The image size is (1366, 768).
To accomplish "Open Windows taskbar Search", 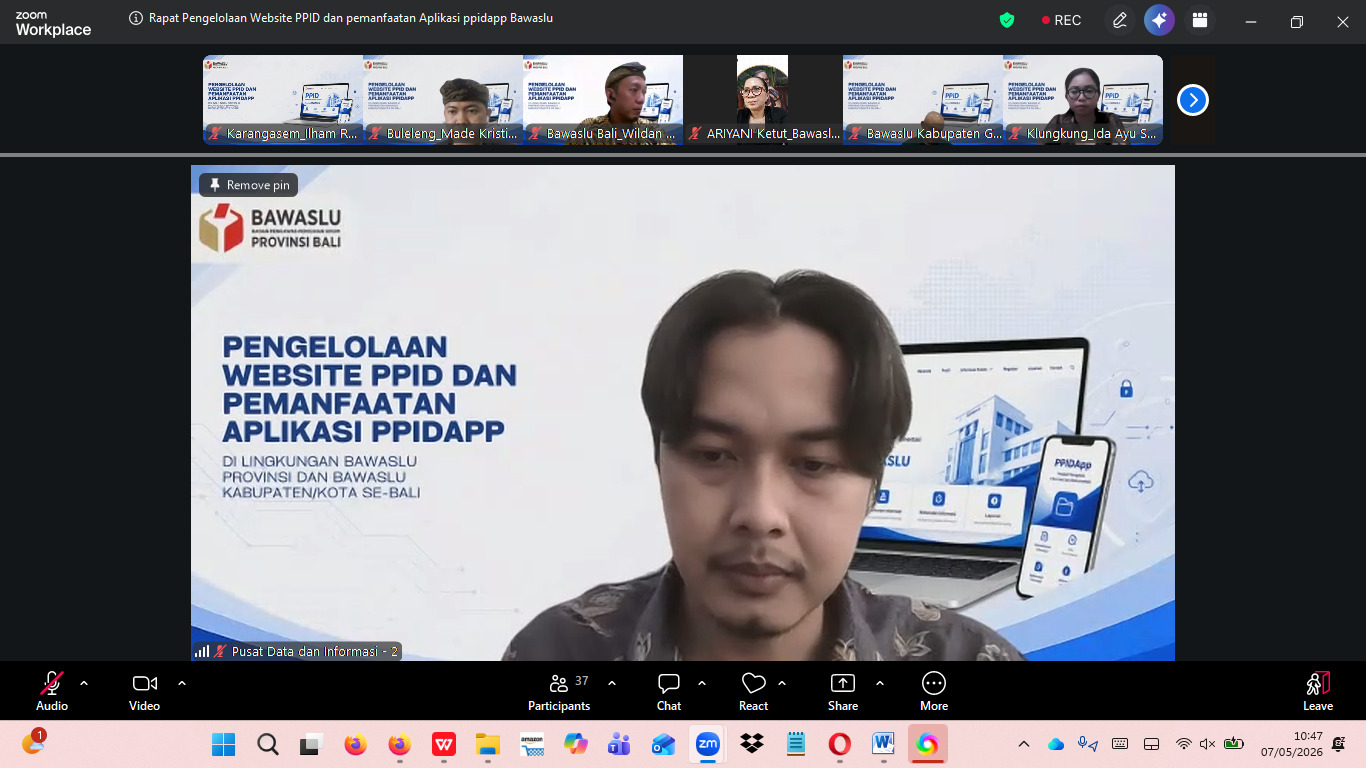I will pyautogui.click(x=267, y=744).
